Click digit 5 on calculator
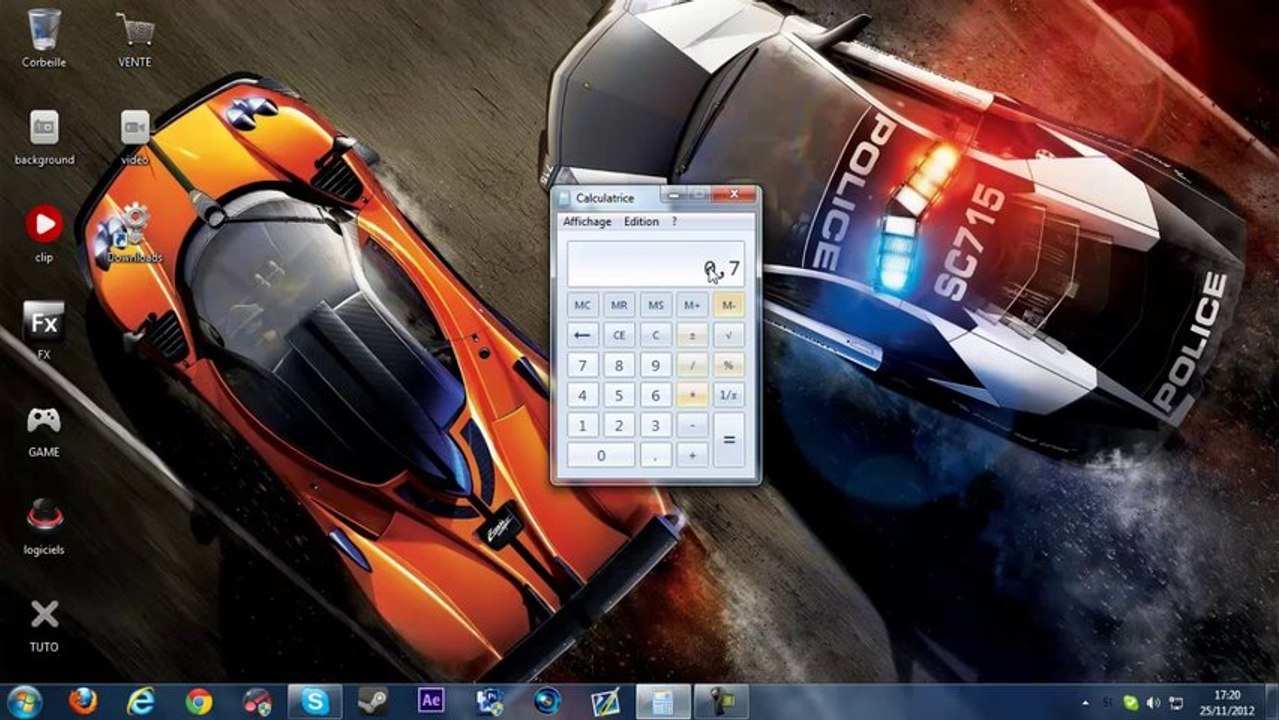1279x720 pixels. (x=619, y=395)
